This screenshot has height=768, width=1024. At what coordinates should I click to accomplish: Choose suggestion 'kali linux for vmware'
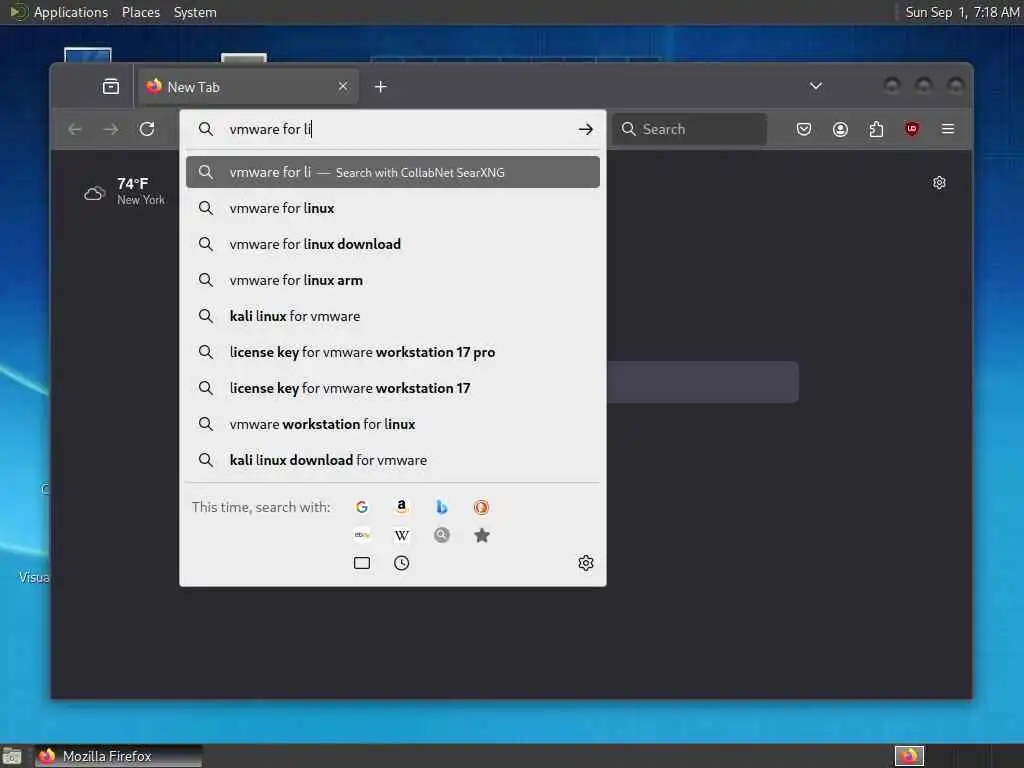pos(392,316)
